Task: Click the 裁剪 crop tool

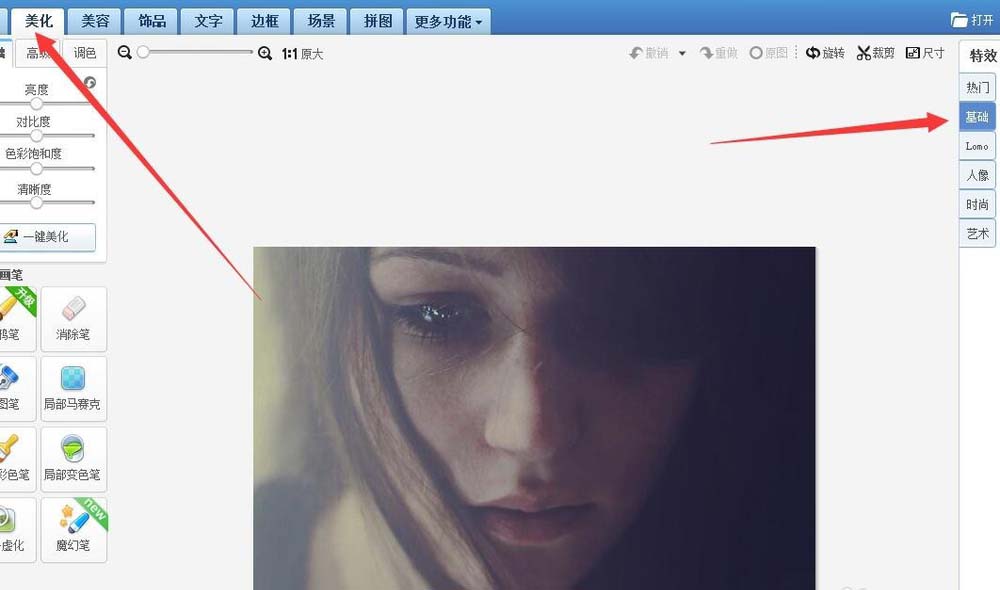Action: click(x=876, y=53)
